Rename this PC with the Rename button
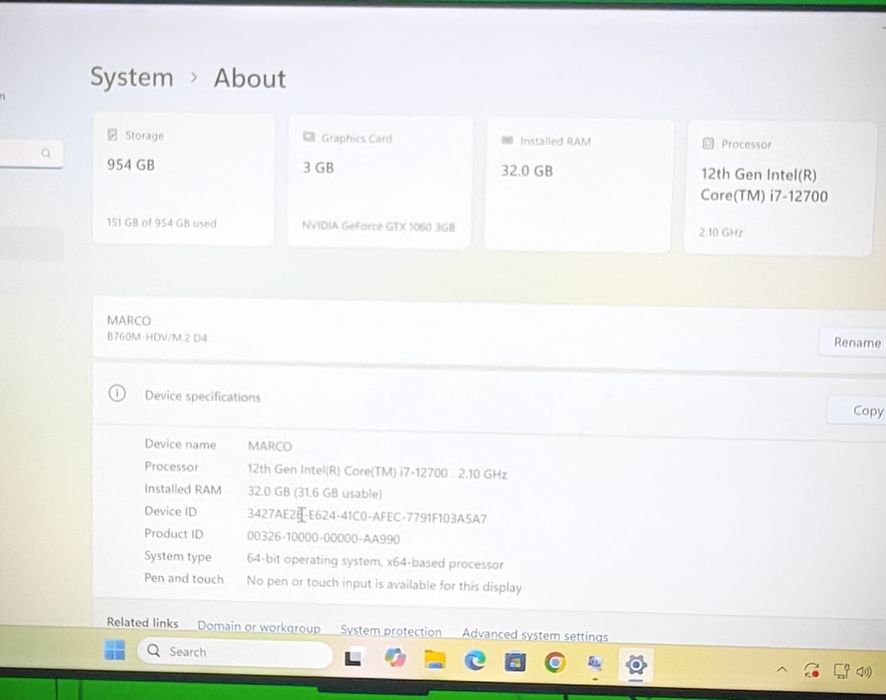 pos(853,342)
